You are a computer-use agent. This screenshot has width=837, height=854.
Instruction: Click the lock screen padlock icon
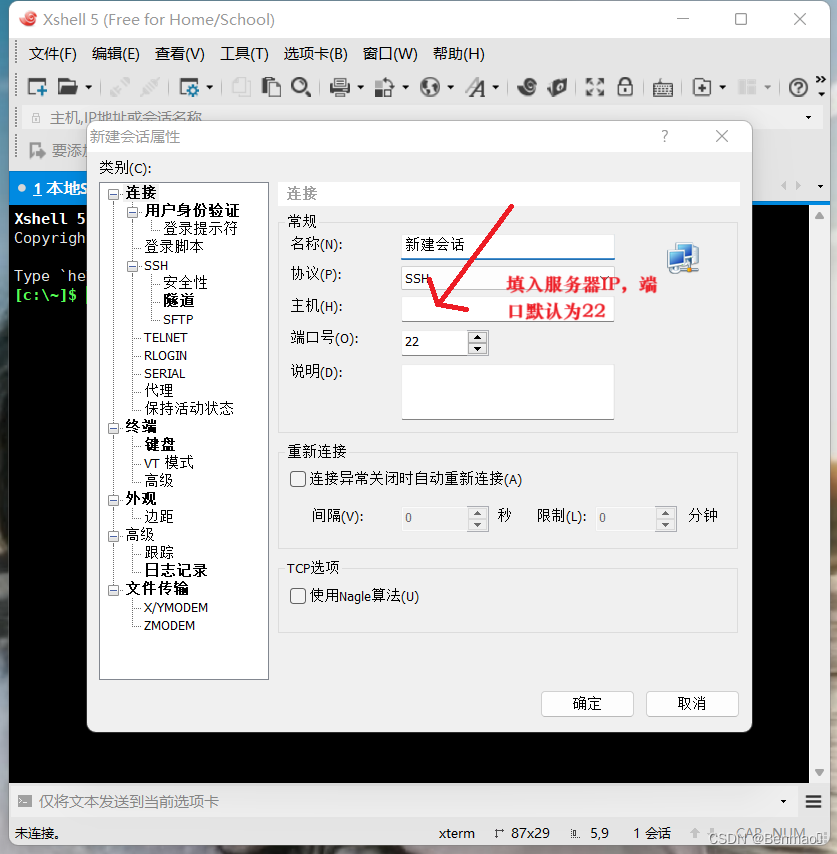625,86
